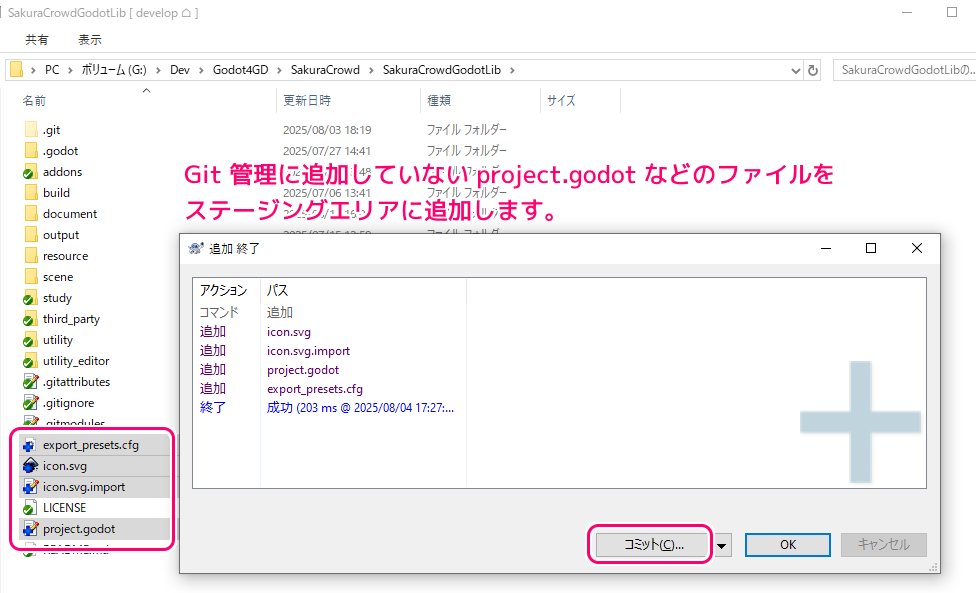Sort files by 更新日時 column header
This screenshot has height=593, width=976.
(307, 101)
